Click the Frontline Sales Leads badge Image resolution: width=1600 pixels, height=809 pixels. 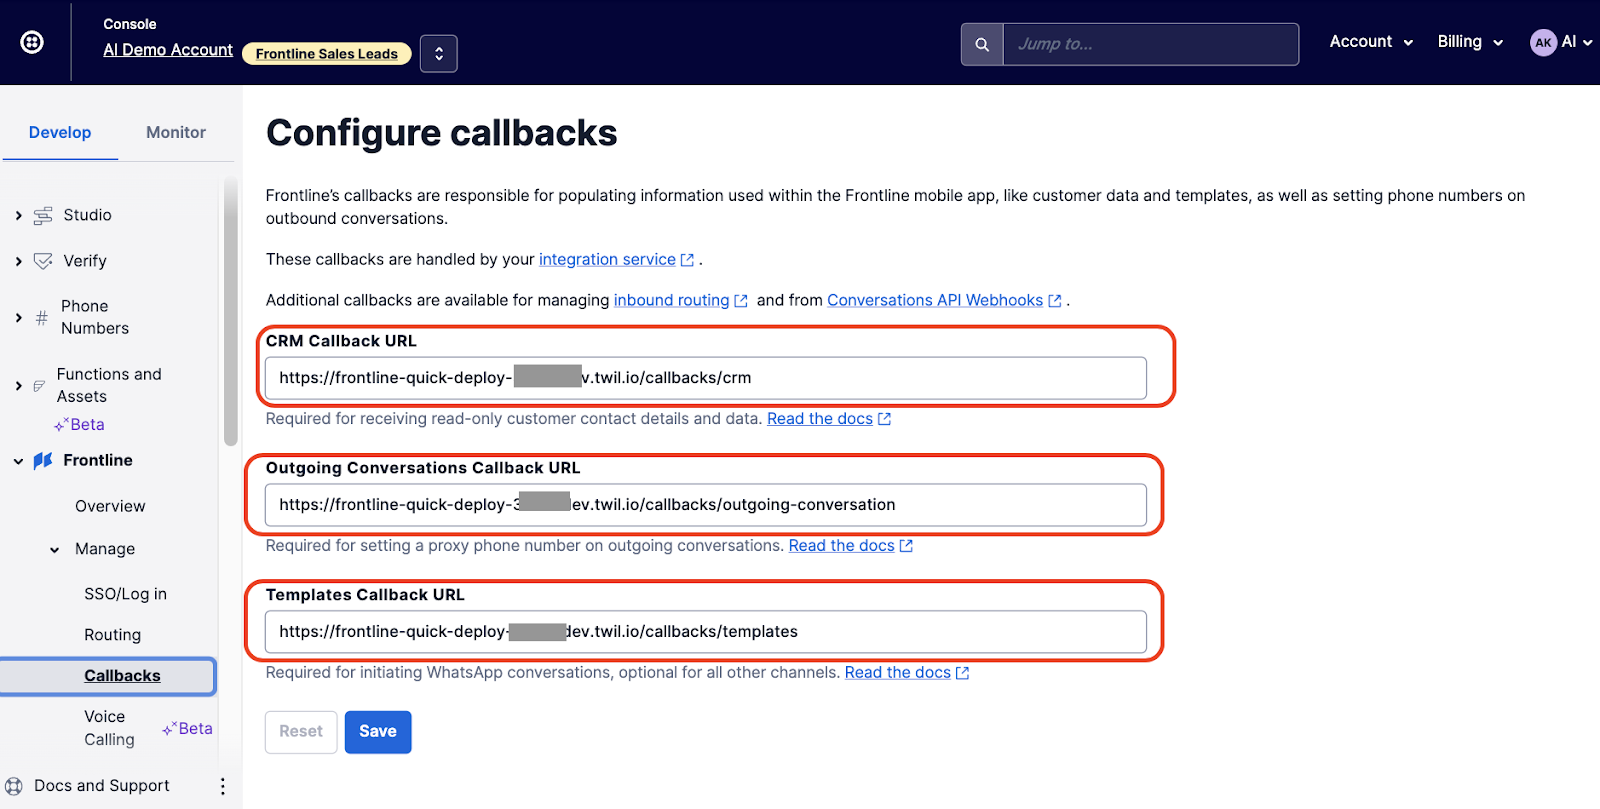tap(326, 54)
